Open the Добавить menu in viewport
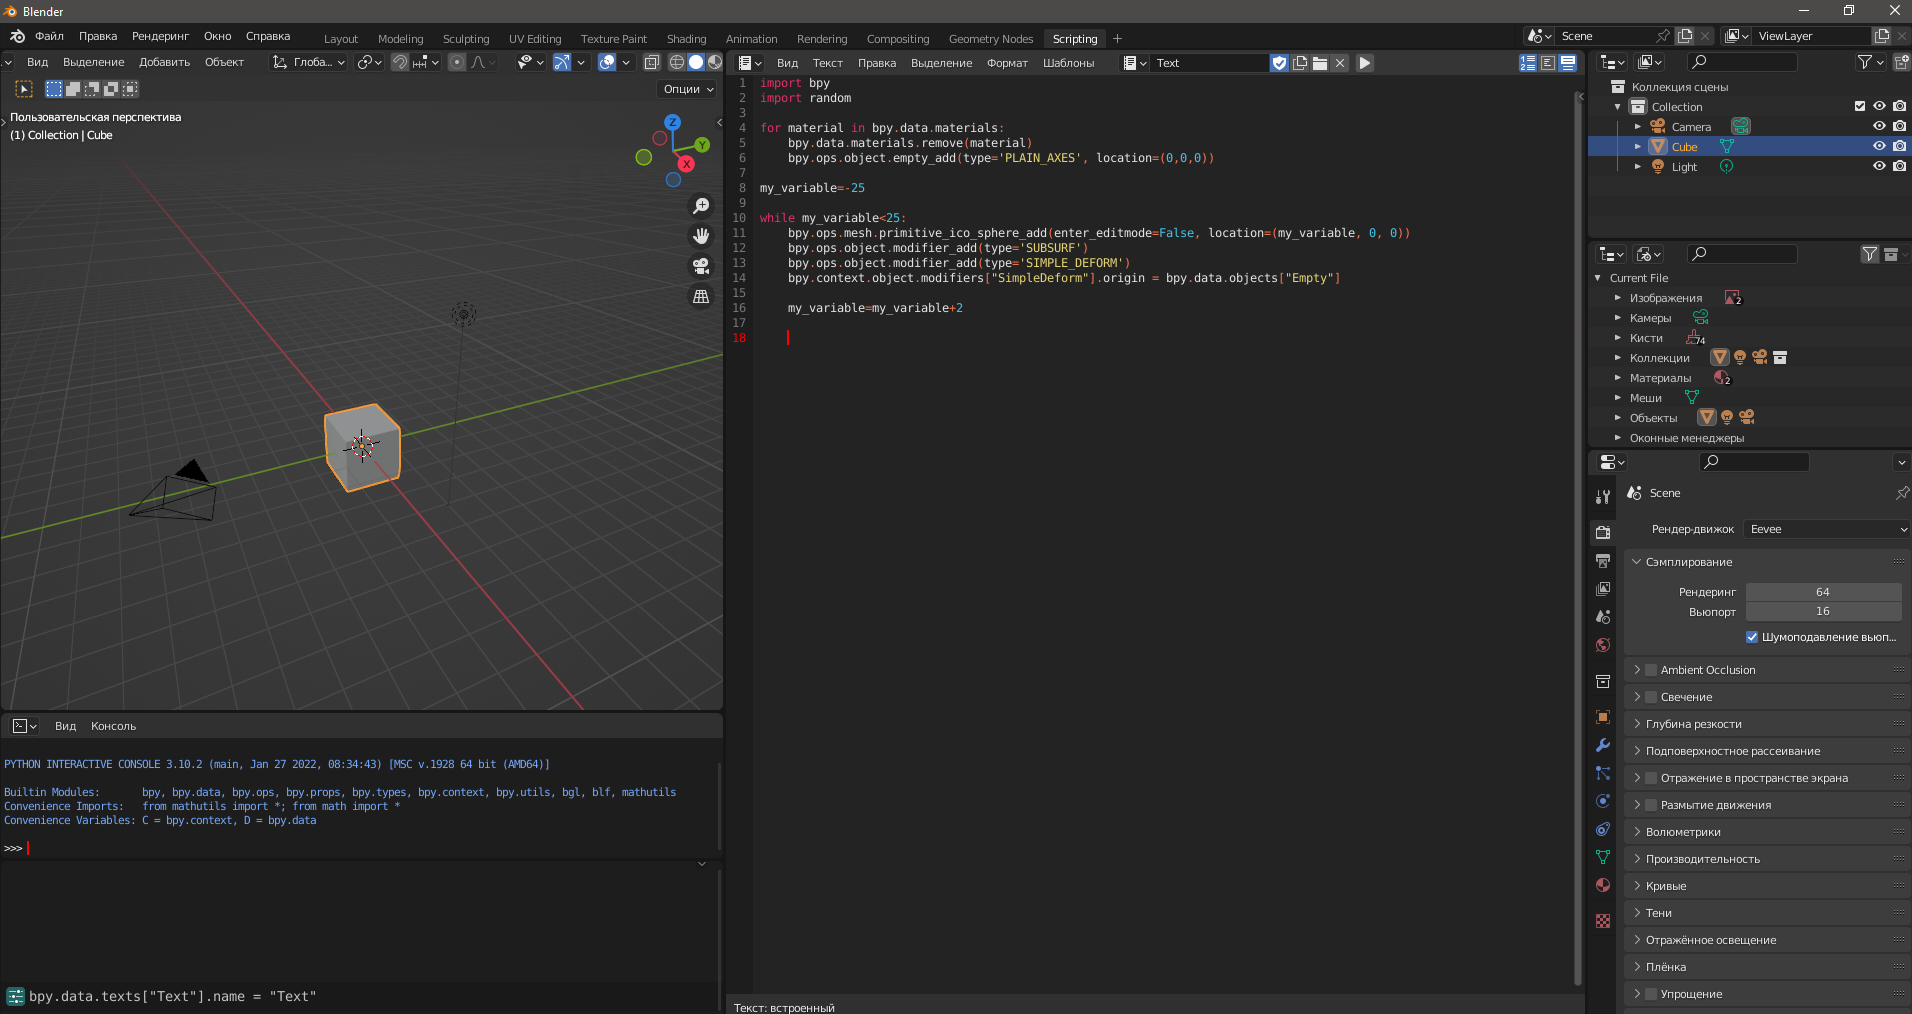1912x1014 pixels. pyautogui.click(x=164, y=62)
